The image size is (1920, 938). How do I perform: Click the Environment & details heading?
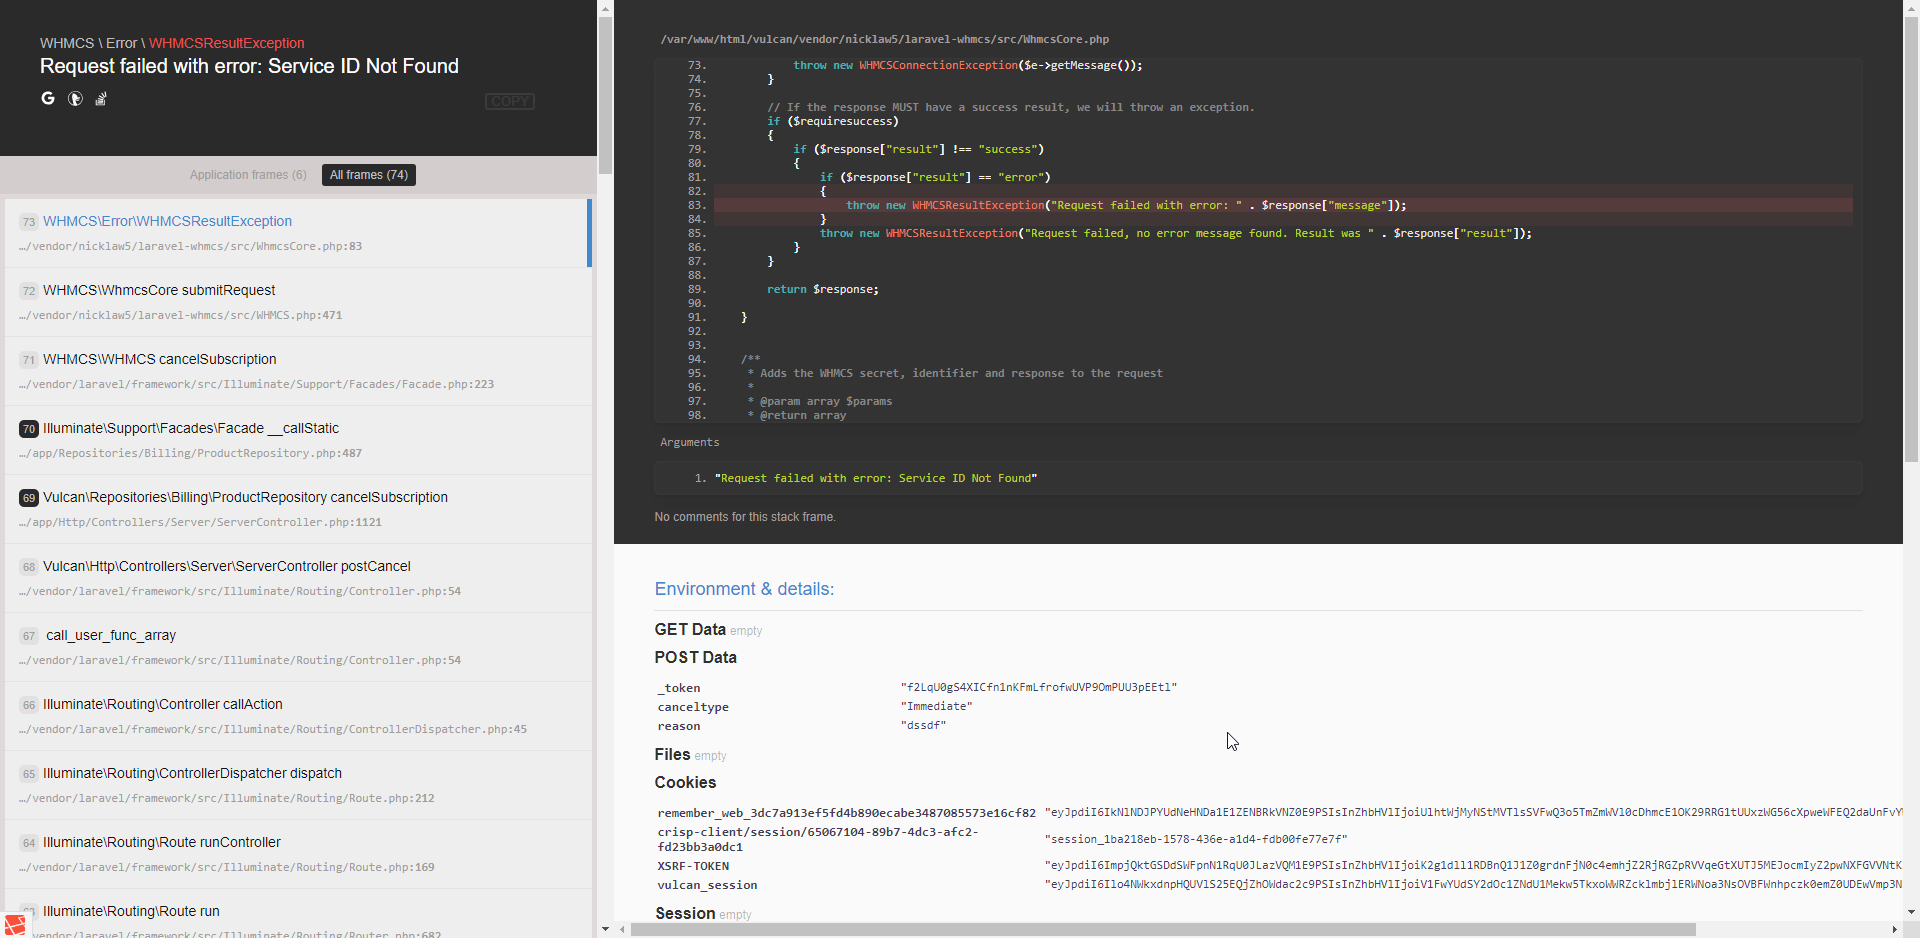tap(744, 589)
